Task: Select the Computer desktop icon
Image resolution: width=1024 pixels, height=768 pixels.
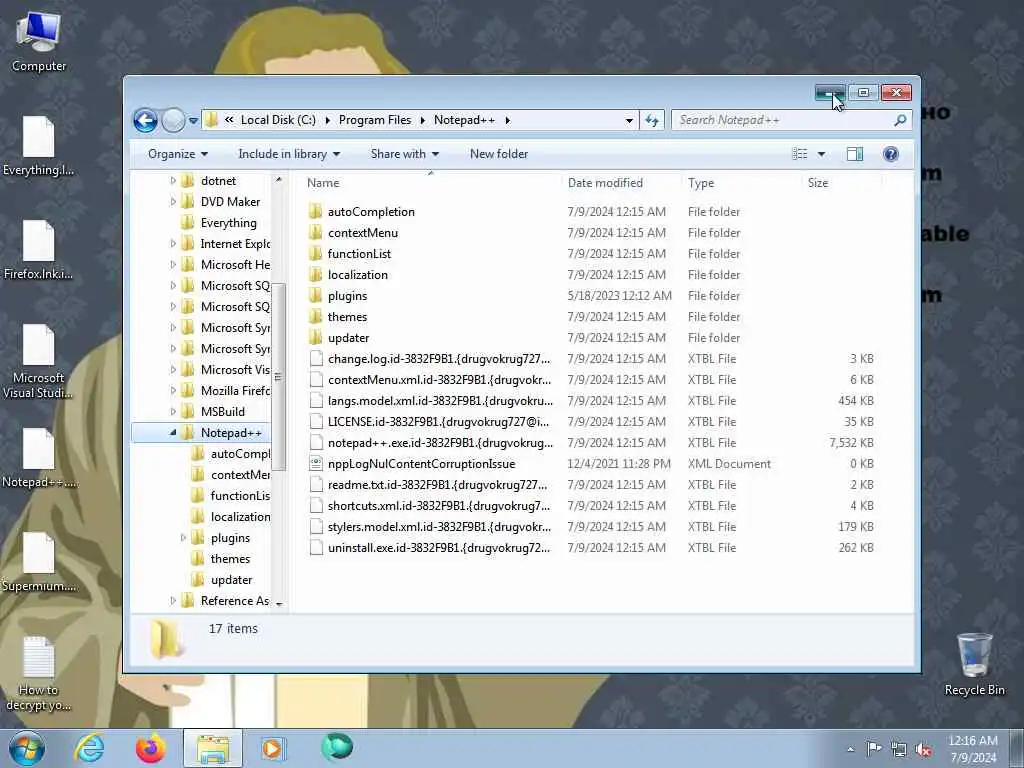Action: pos(39,41)
